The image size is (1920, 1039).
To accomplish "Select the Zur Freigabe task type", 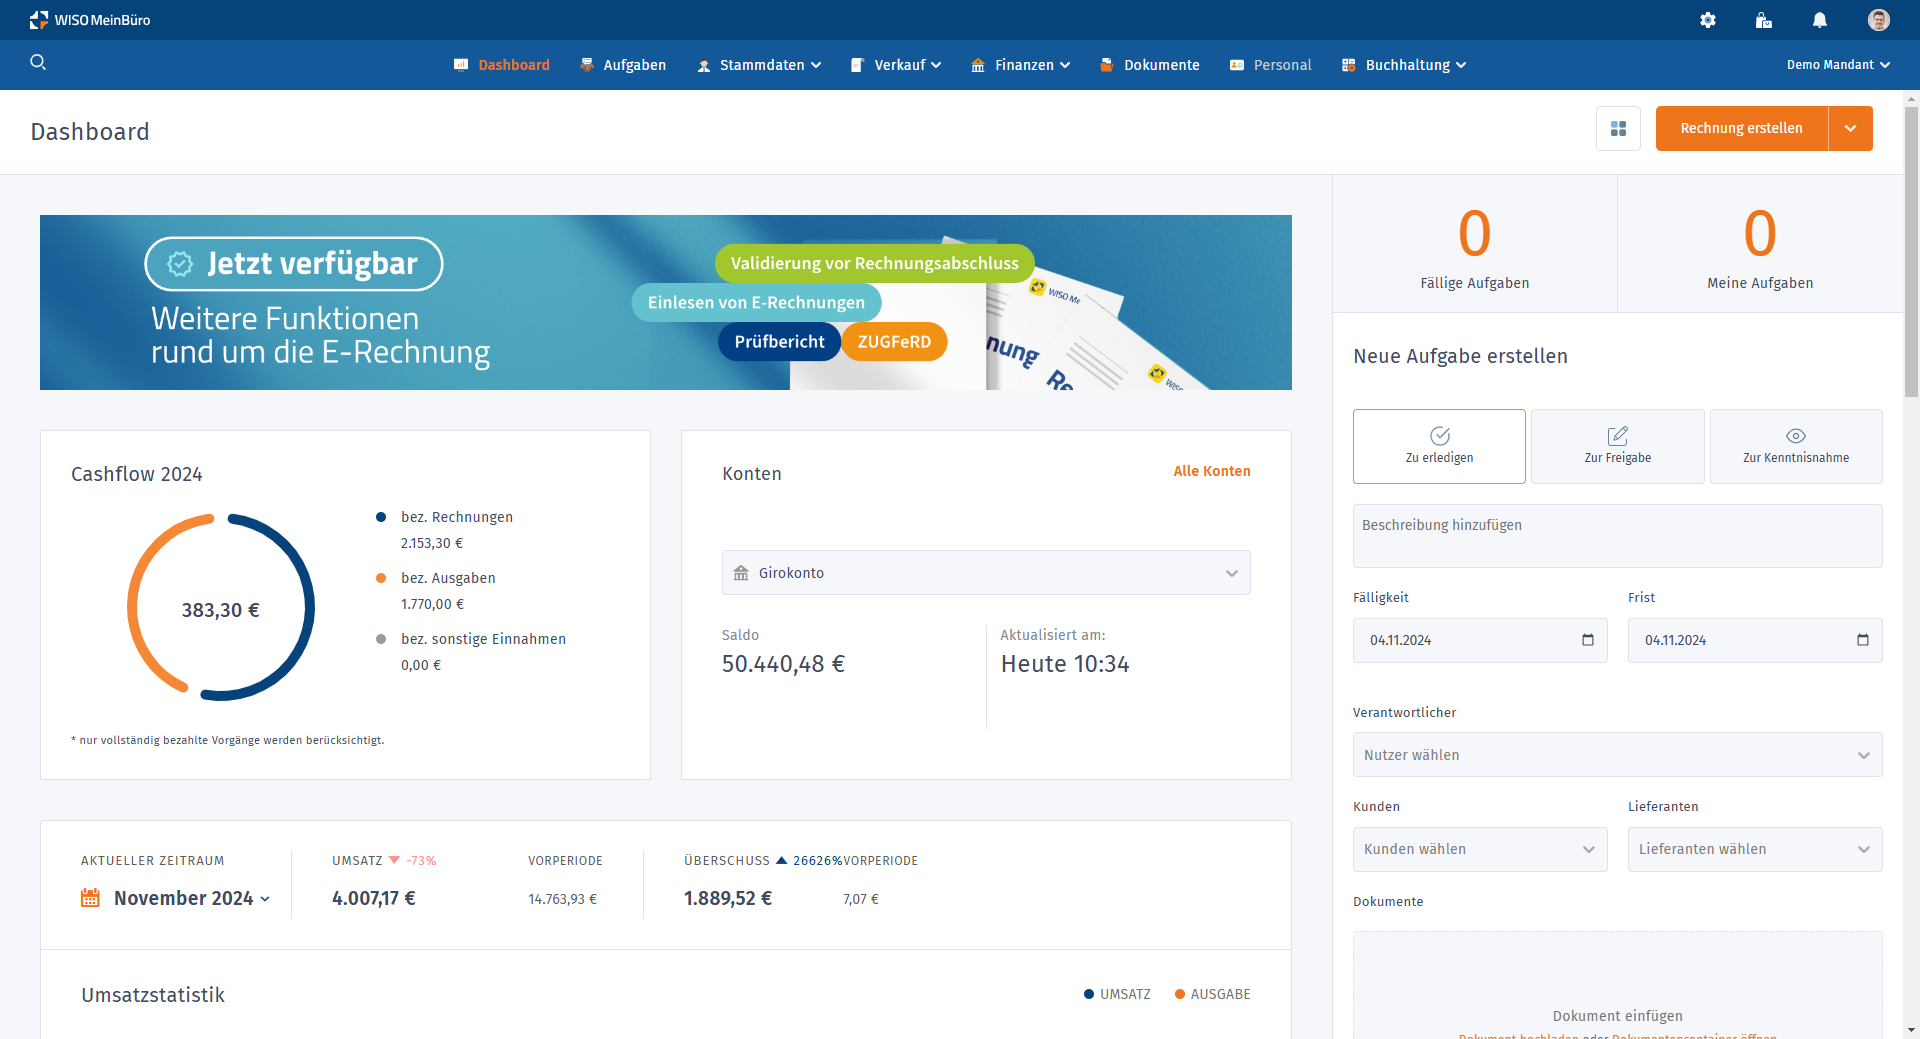I will pyautogui.click(x=1618, y=446).
